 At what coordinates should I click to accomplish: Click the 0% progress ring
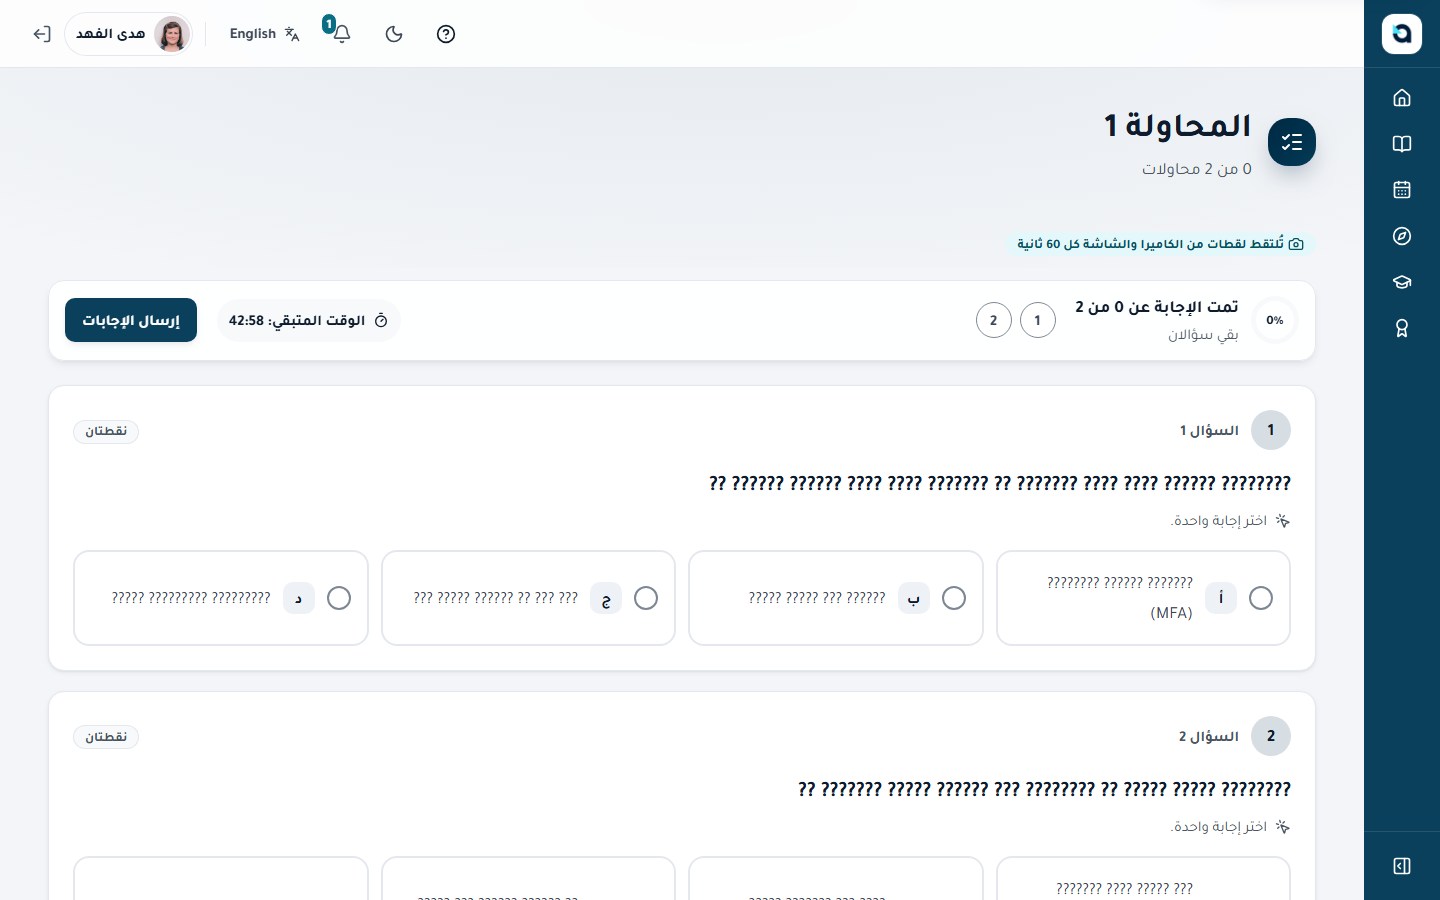click(1275, 320)
